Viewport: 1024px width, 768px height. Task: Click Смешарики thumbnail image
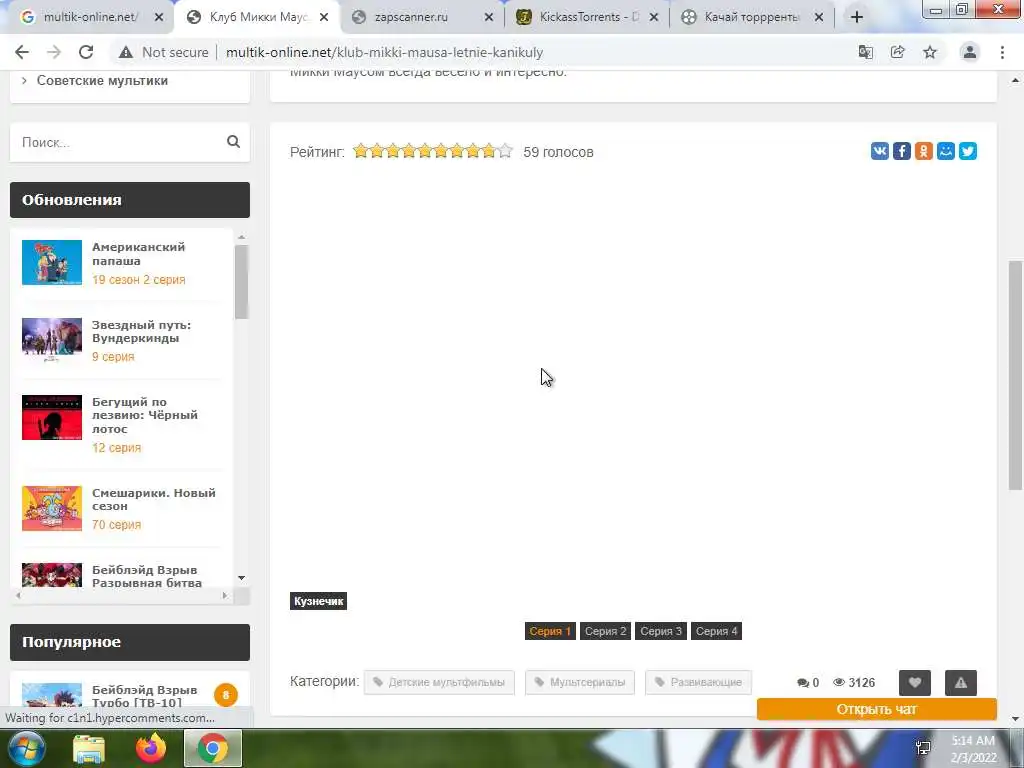coord(52,508)
